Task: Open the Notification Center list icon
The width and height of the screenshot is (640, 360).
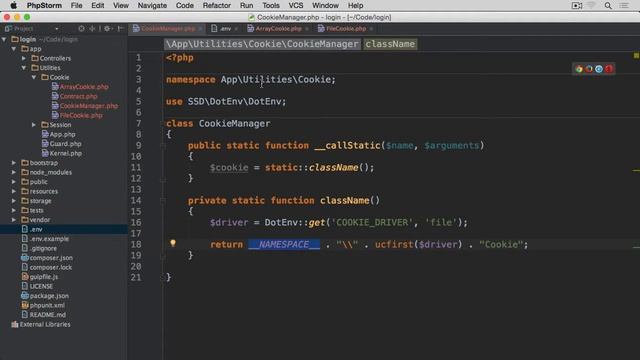Action: [x=624, y=5]
